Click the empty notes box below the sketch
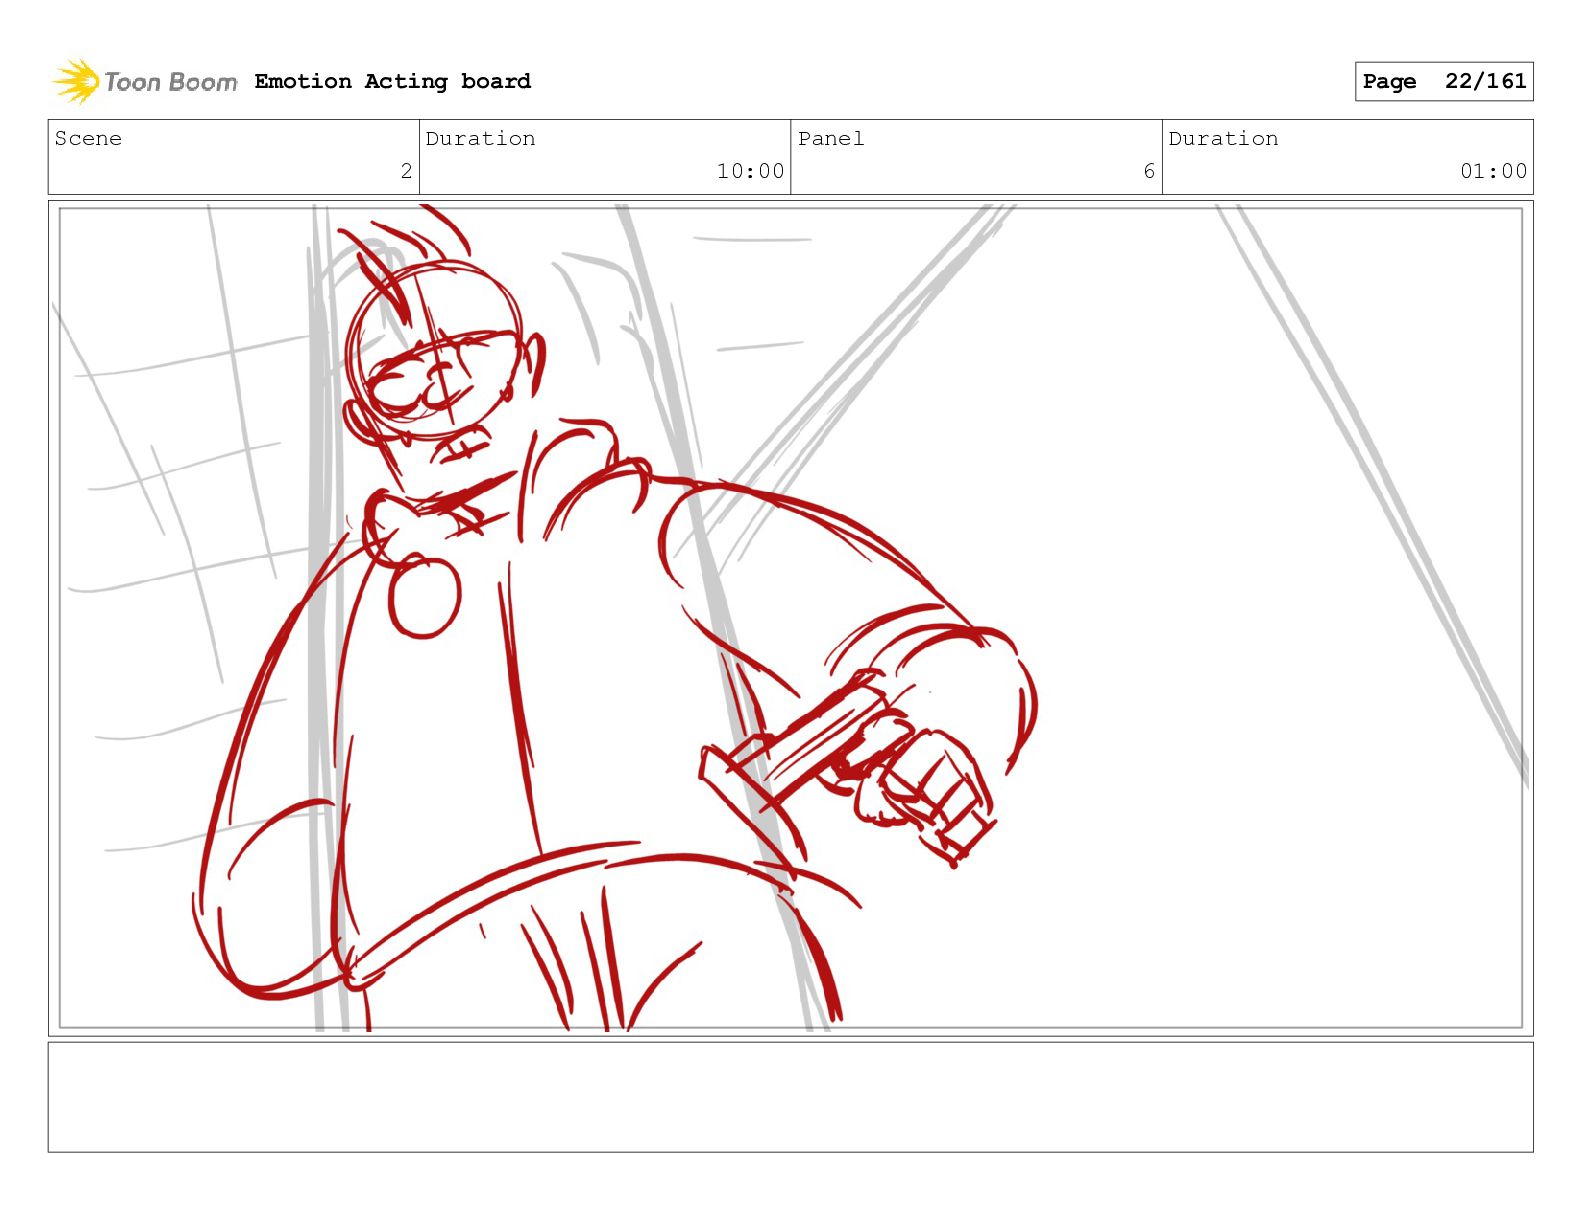 click(x=791, y=1097)
